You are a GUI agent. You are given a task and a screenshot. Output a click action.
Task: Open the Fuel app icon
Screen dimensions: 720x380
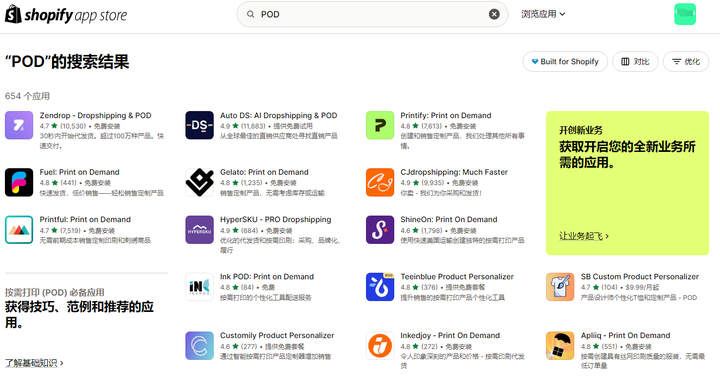coord(19,182)
